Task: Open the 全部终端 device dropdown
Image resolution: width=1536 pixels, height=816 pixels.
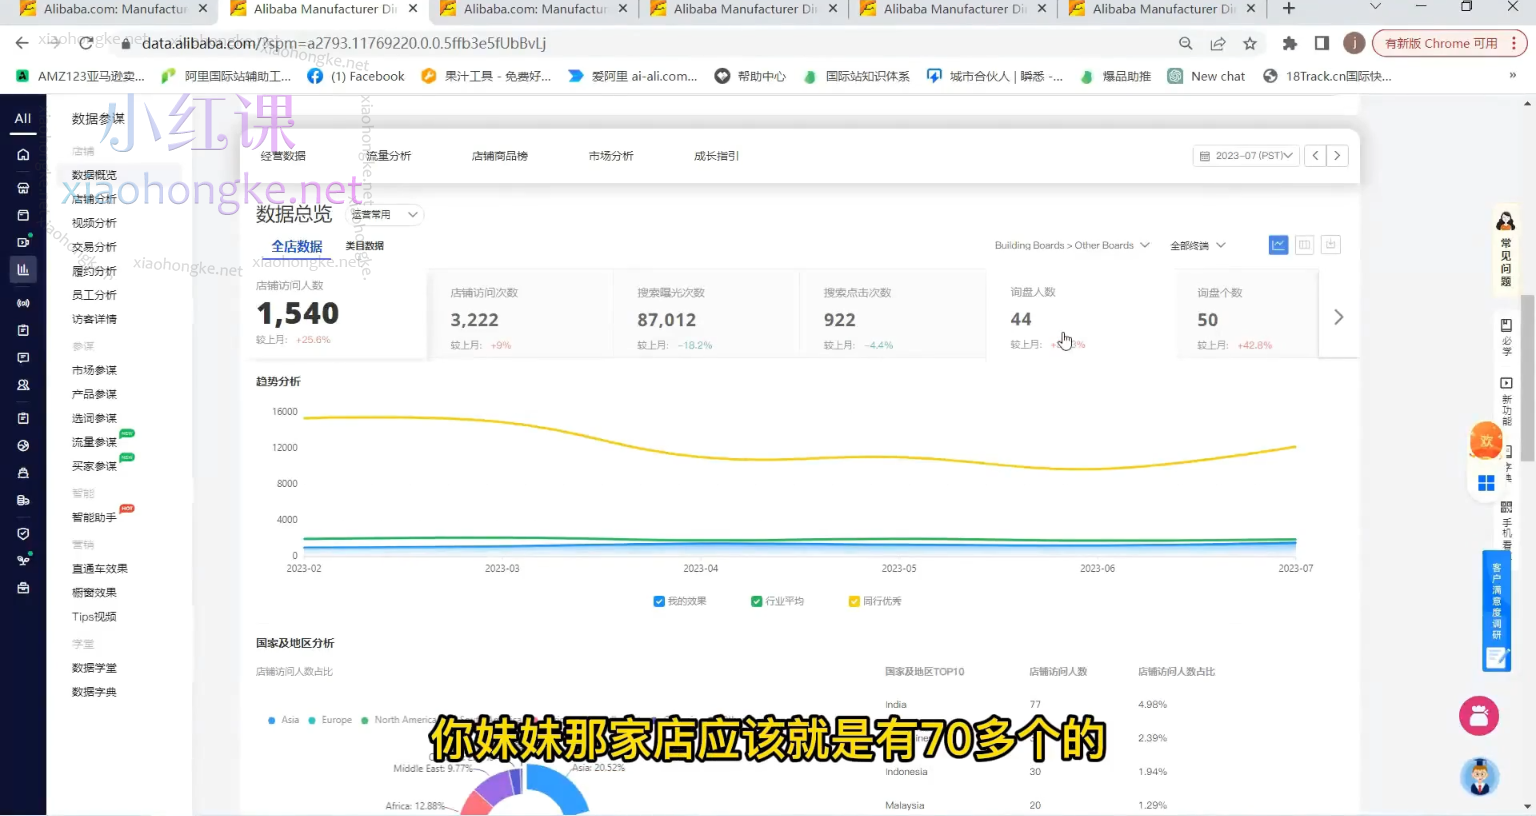Action: click(1197, 245)
